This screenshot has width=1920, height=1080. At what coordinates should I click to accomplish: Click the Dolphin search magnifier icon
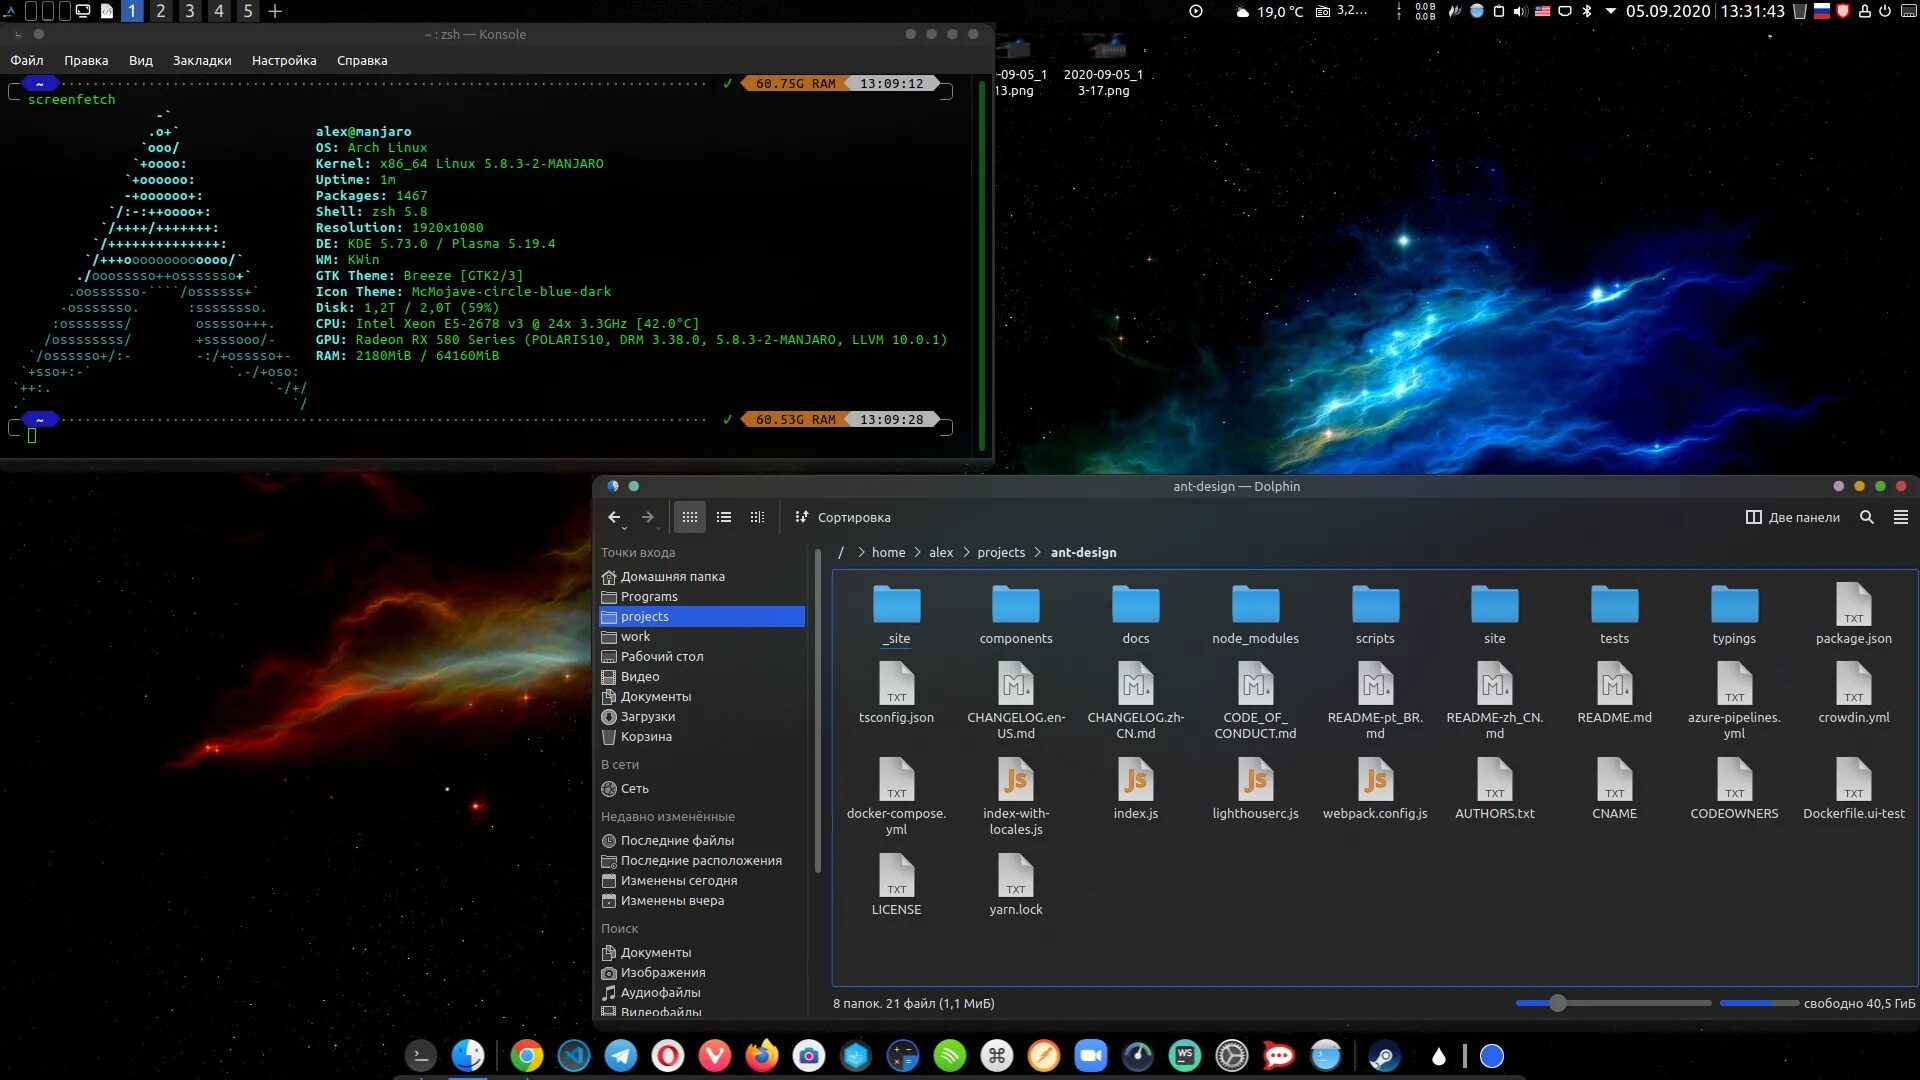(1866, 517)
